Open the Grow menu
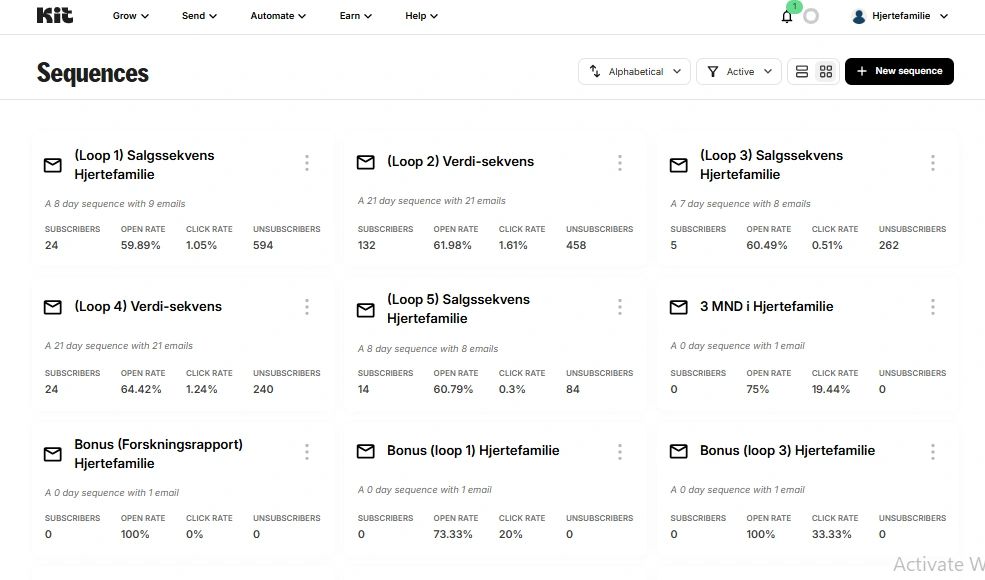This screenshot has width=985, height=580. 131,16
